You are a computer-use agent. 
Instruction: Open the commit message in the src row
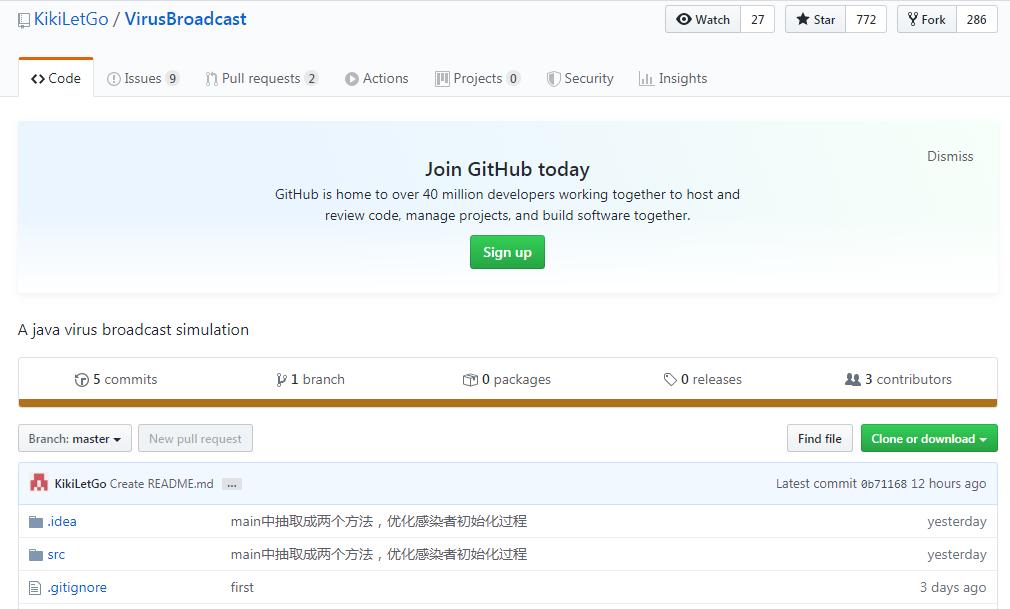[379, 554]
